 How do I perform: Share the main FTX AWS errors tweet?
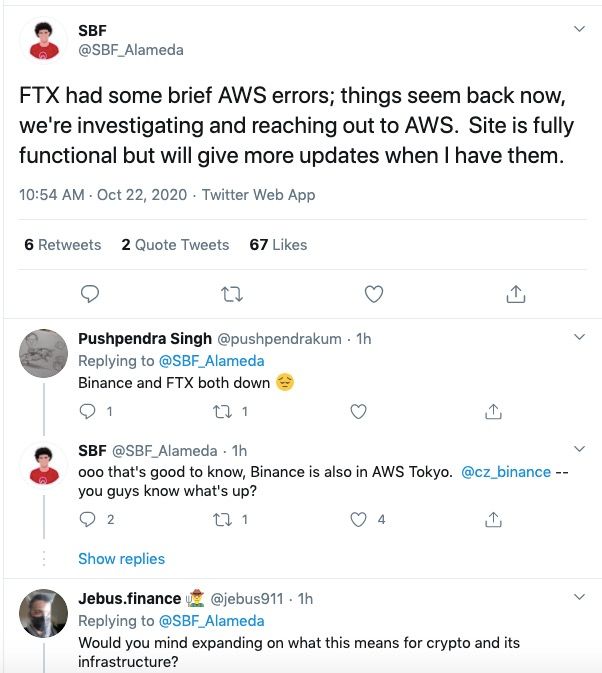(x=516, y=294)
